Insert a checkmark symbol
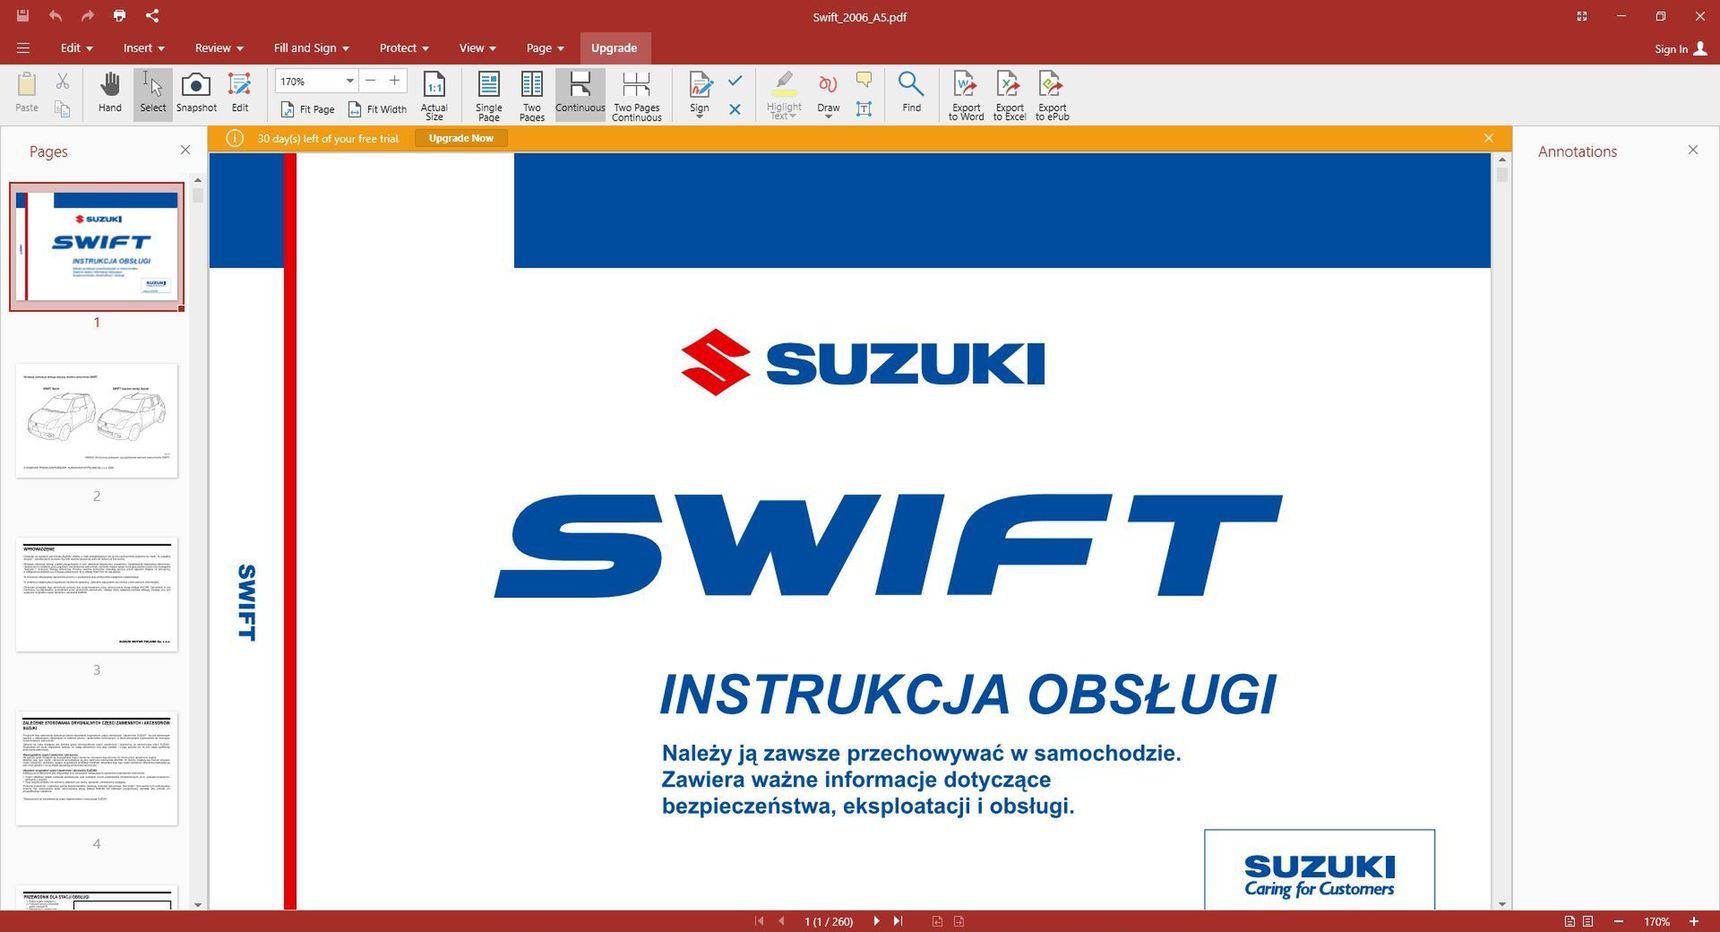Image resolution: width=1720 pixels, height=932 pixels. pyautogui.click(x=735, y=81)
